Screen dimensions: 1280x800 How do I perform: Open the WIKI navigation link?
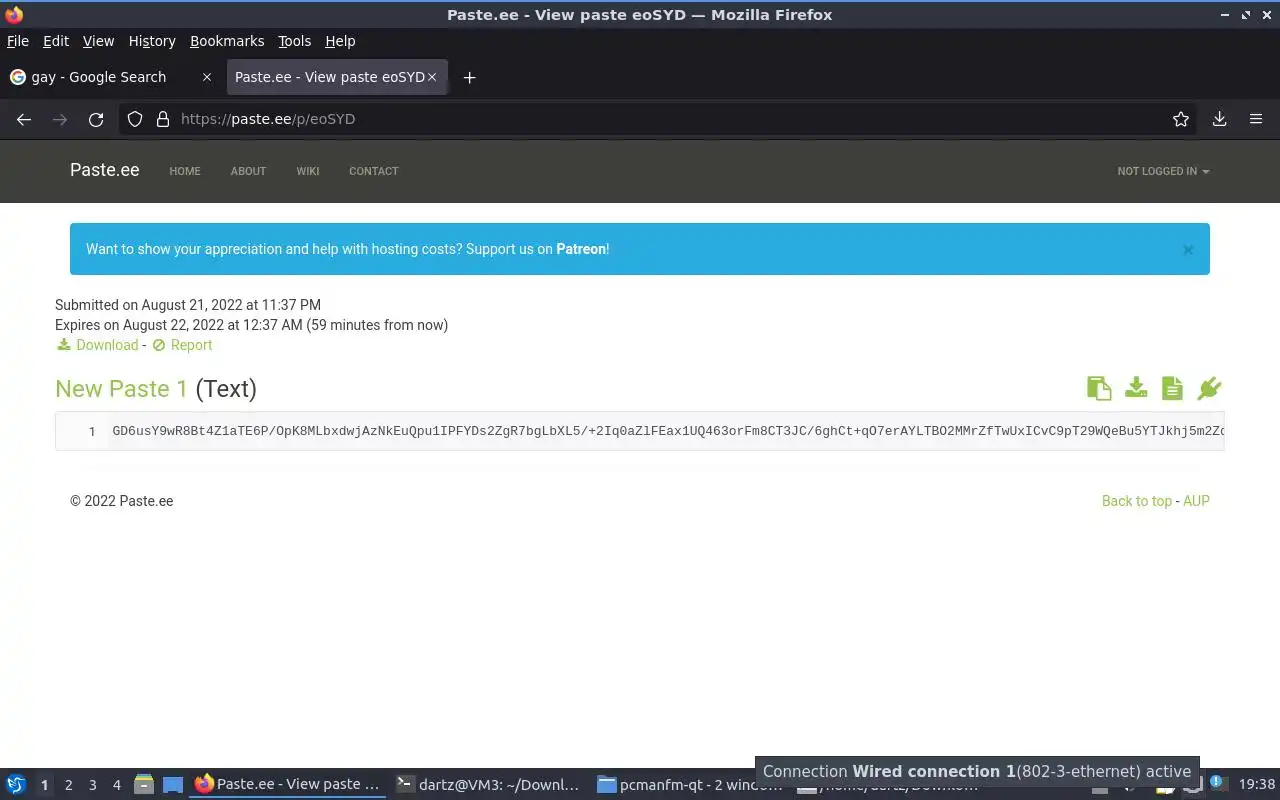point(308,171)
